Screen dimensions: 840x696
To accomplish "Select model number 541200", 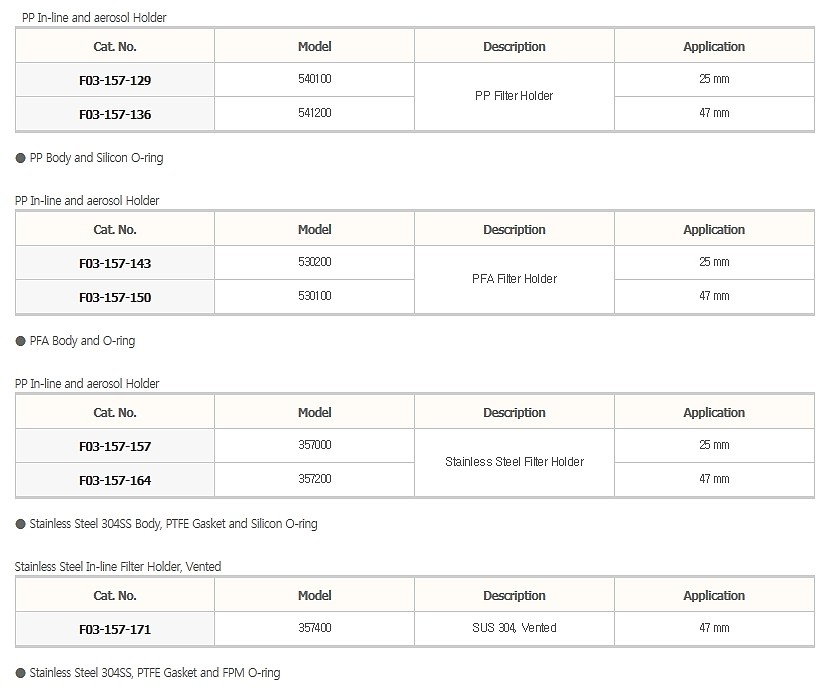I will [x=315, y=113].
